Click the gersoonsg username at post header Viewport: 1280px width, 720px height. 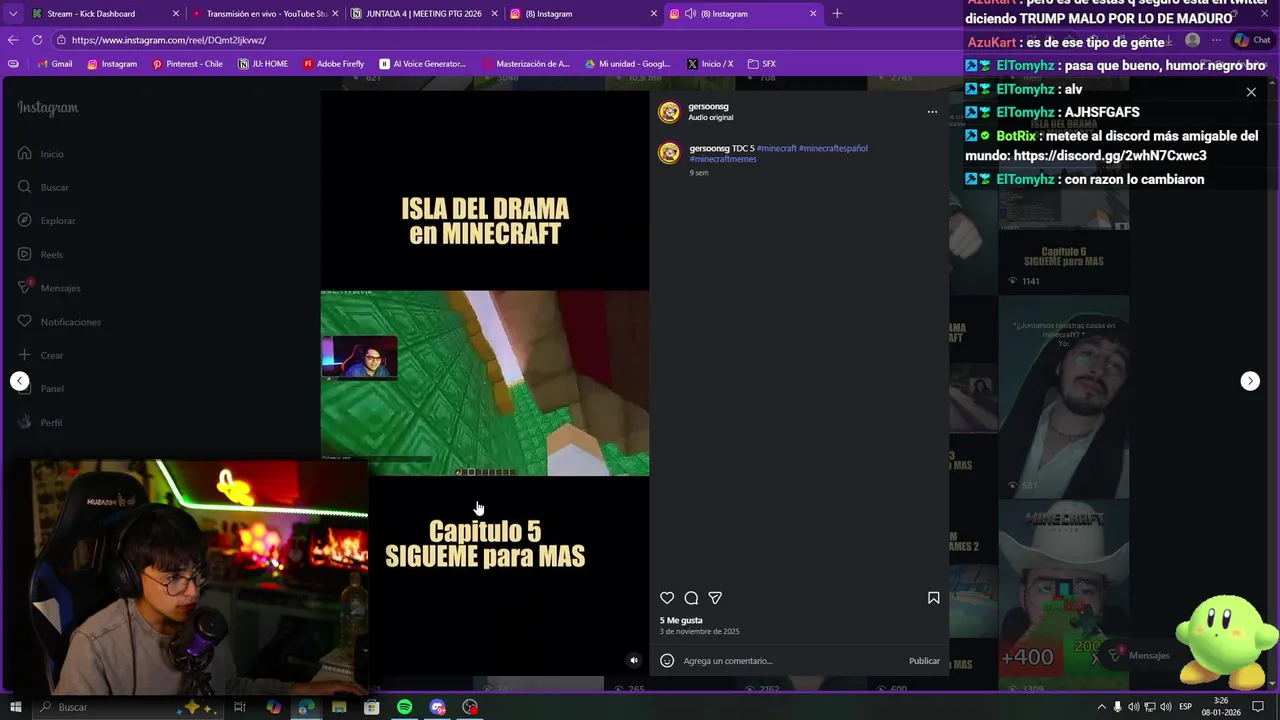pyautogui.click(x=708, y=106)
